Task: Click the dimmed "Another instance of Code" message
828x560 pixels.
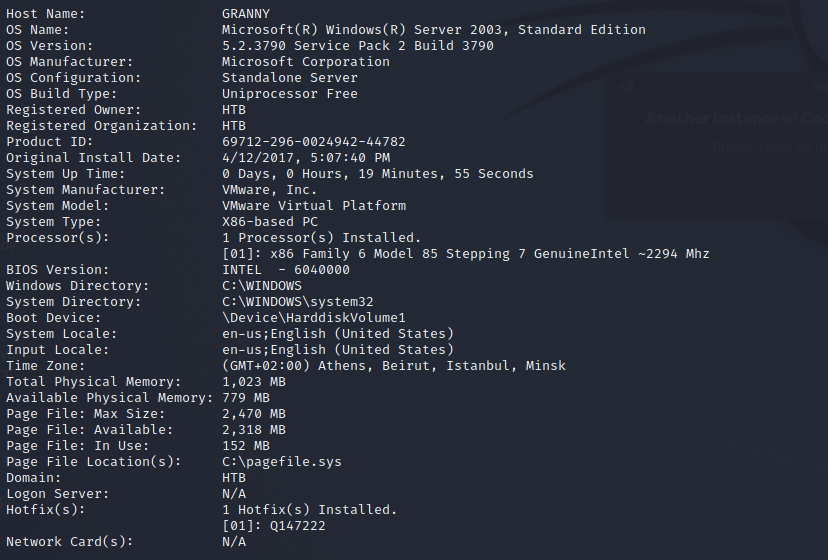Action: pos(736,118)
